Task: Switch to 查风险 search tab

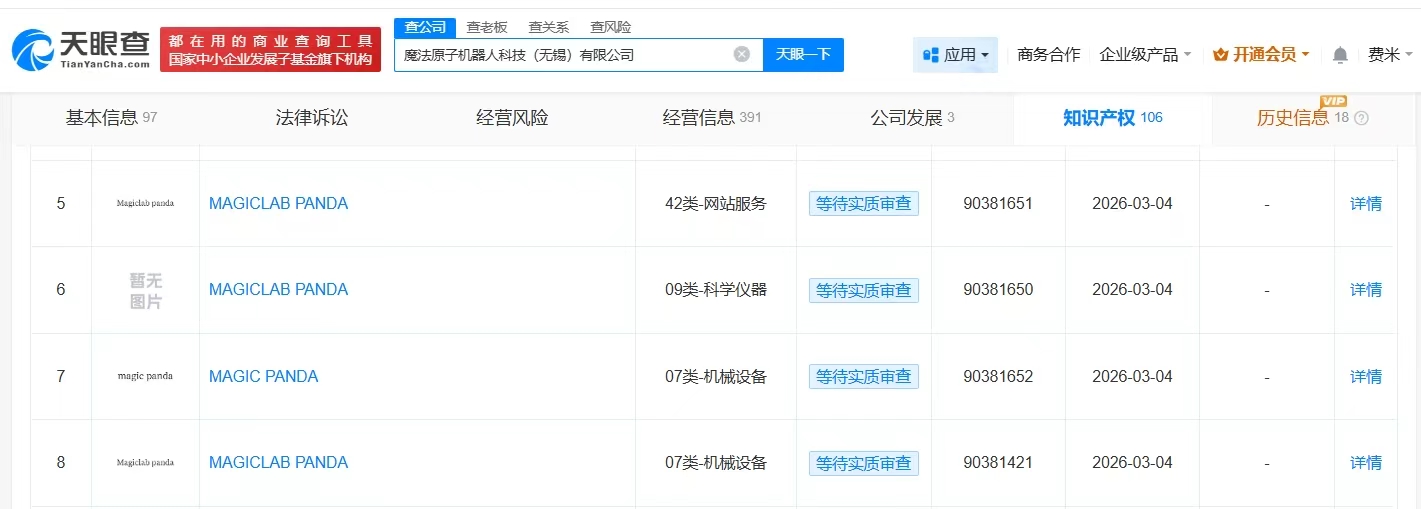Action: click(610, 27)
